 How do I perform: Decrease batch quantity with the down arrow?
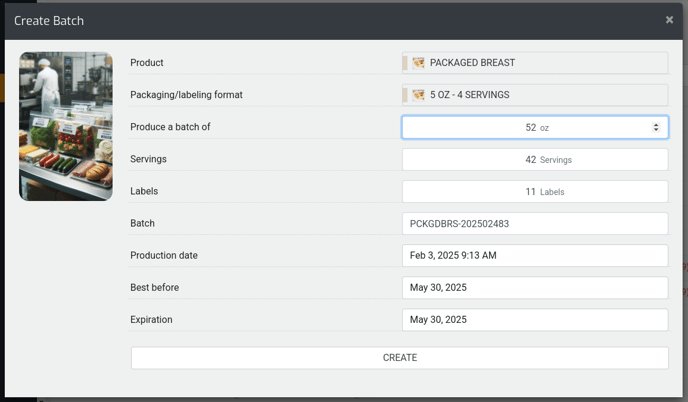(x=656, y=130)
